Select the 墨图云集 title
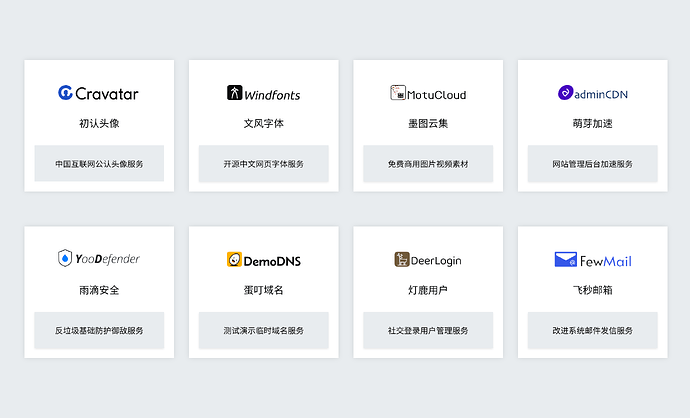Screen dimensions: 690x418 428,124
